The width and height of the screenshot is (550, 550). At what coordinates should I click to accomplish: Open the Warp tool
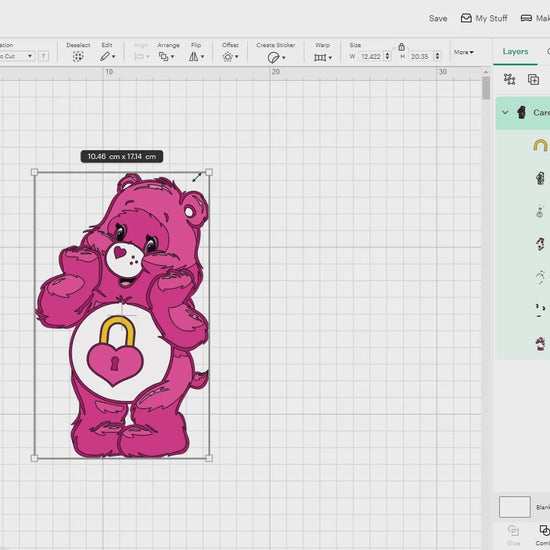(320, 57)
